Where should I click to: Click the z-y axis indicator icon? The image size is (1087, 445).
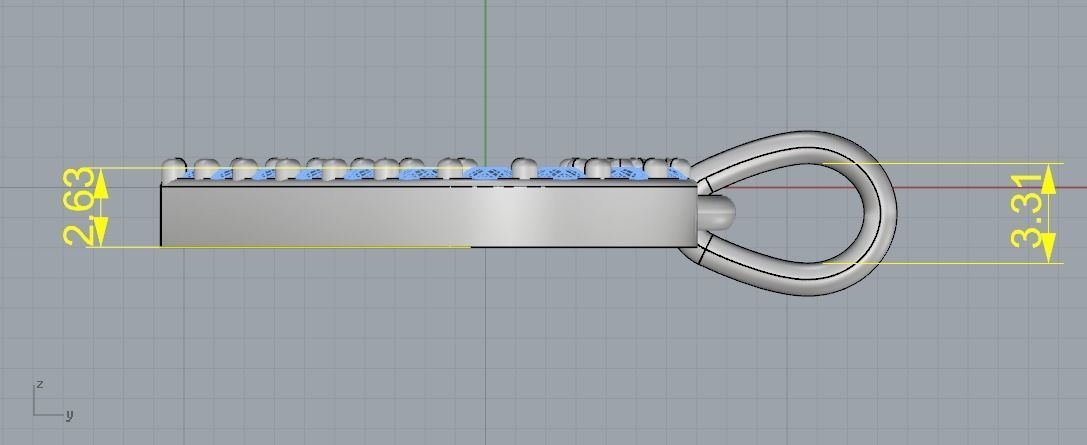point(53,401)
